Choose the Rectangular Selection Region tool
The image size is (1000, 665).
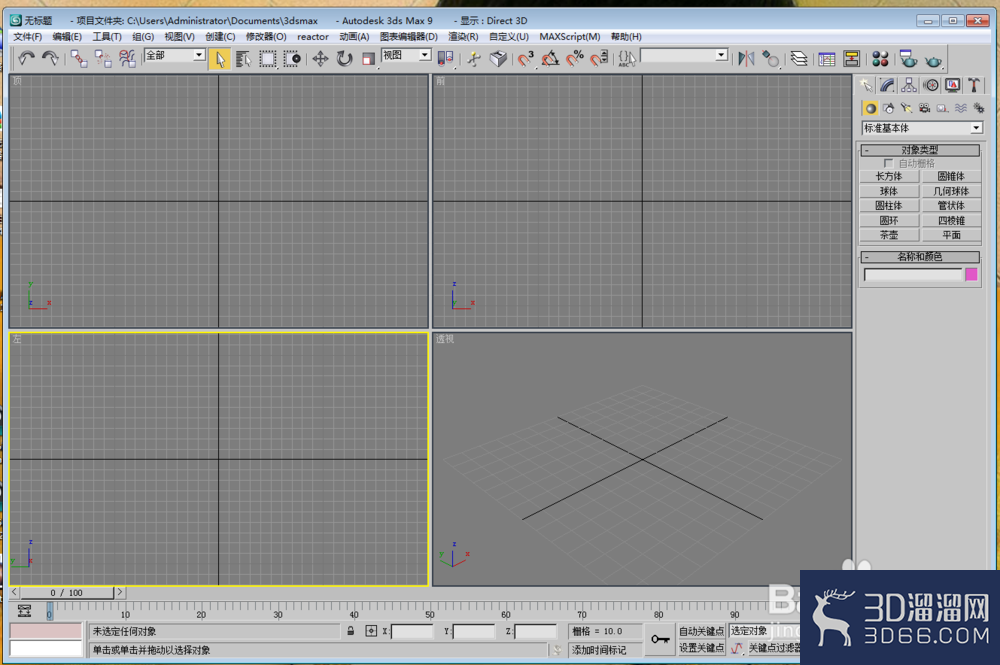[x=268, y=59]
